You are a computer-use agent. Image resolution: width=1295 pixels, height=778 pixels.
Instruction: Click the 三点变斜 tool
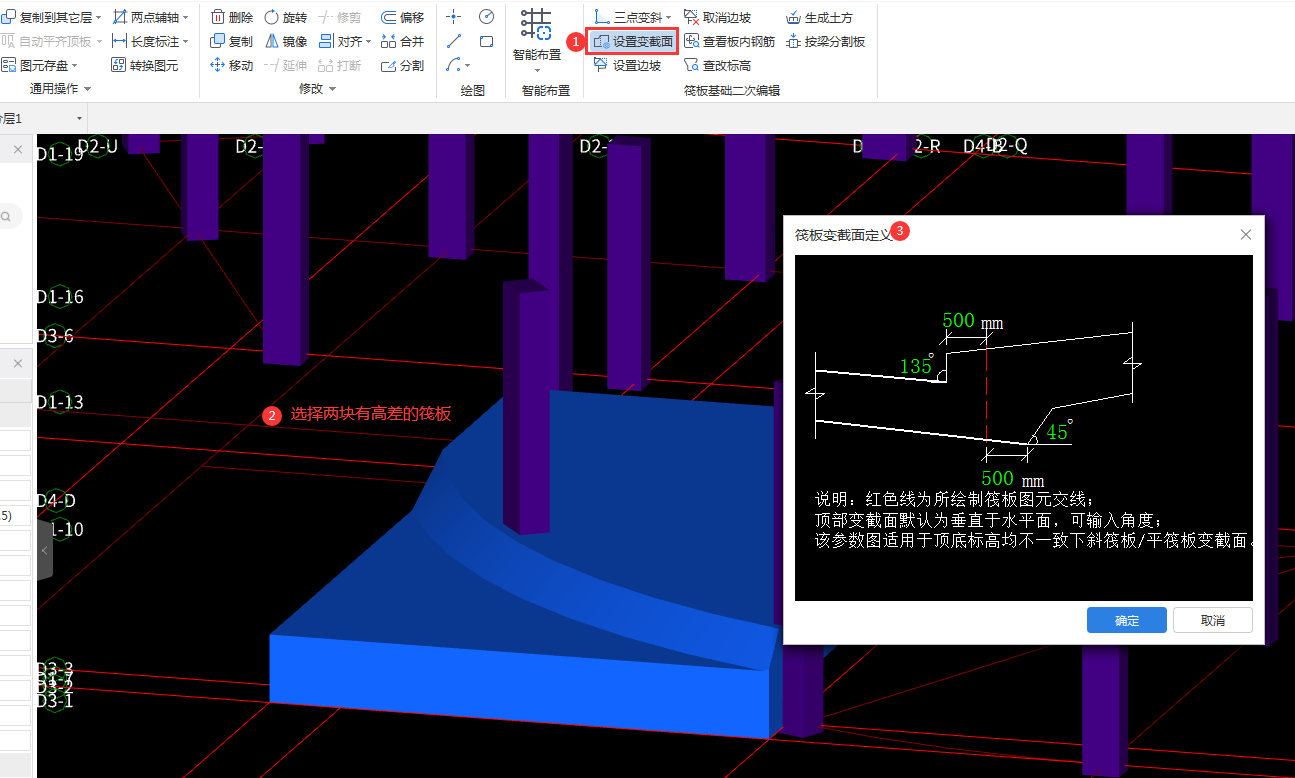point(627,17)
